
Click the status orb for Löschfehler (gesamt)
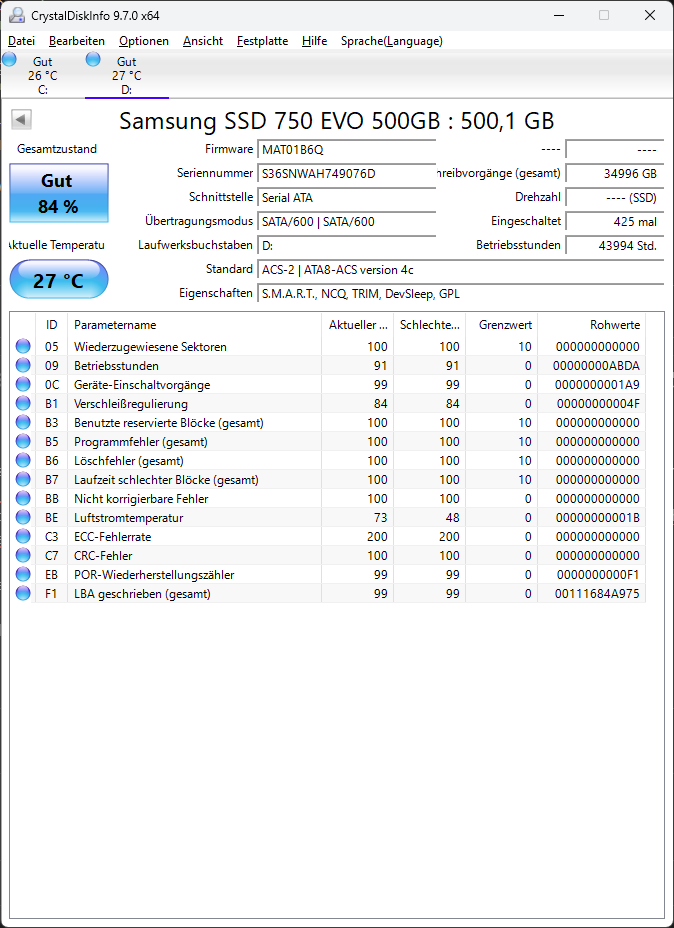coord(23,460)
